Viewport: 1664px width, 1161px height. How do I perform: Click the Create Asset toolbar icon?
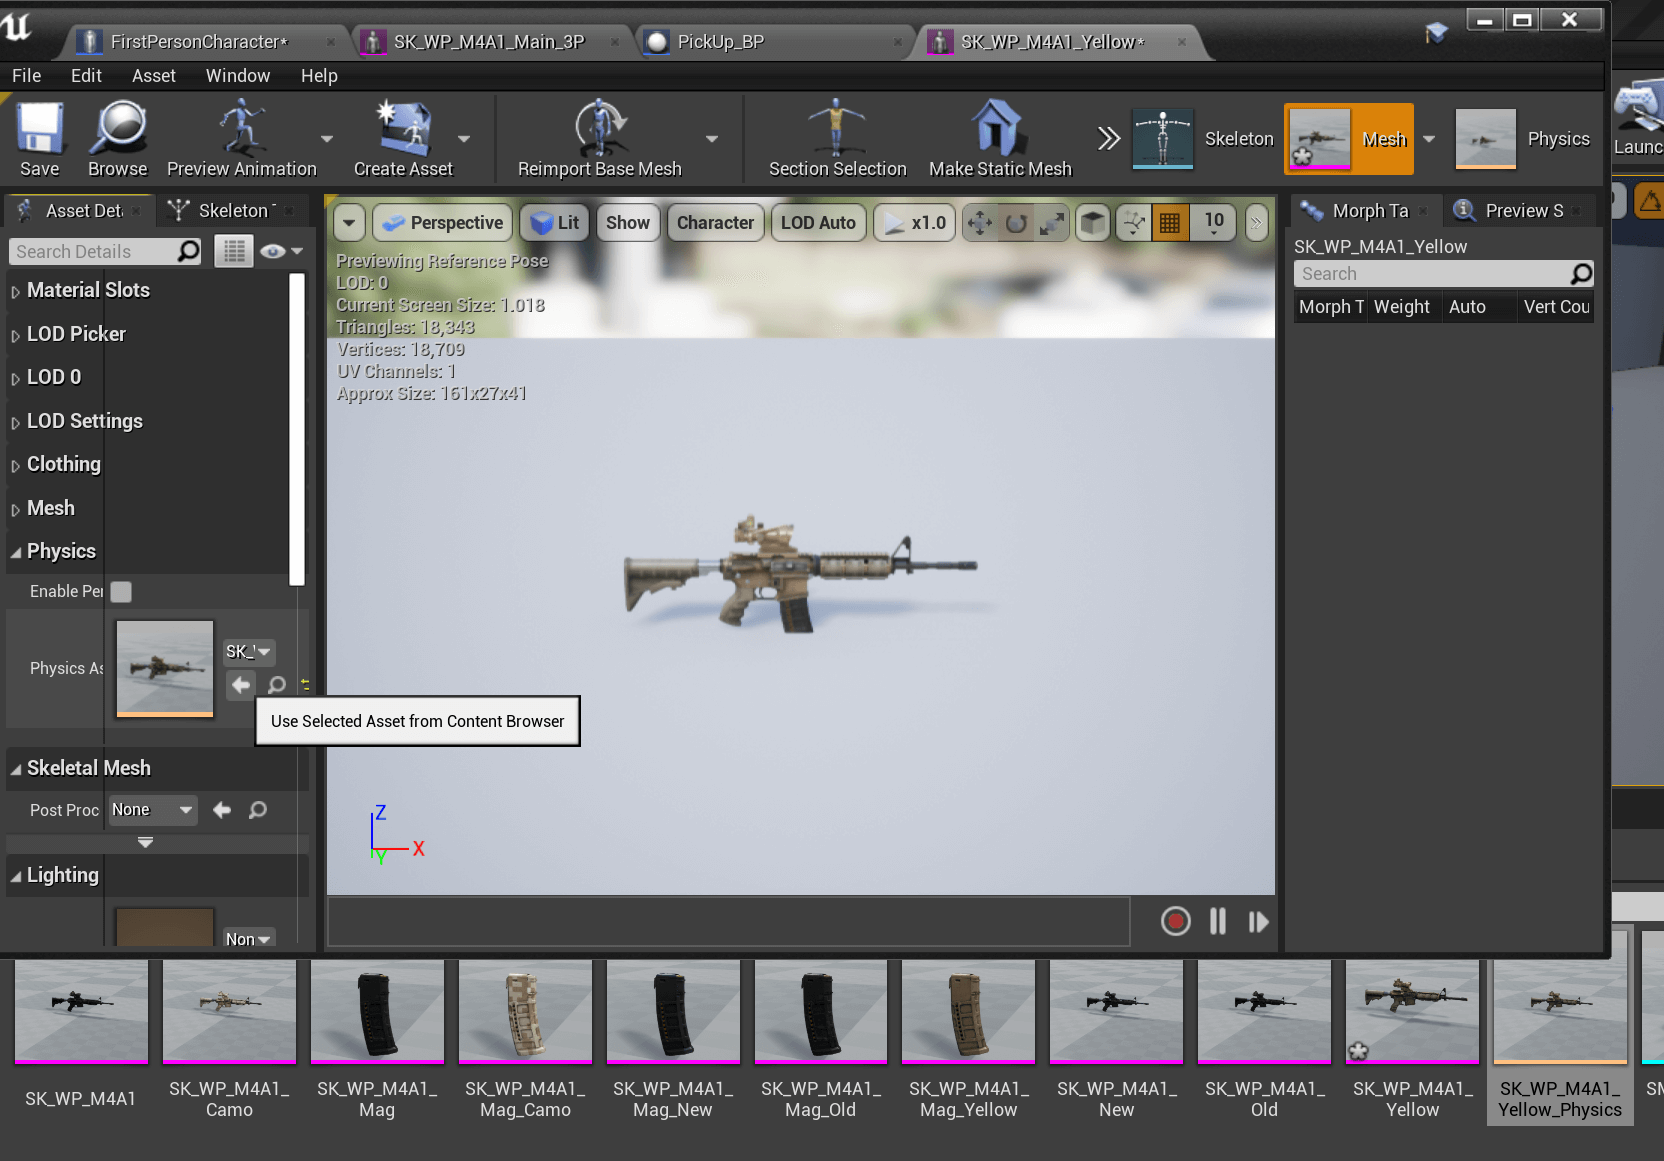(403, 139)
